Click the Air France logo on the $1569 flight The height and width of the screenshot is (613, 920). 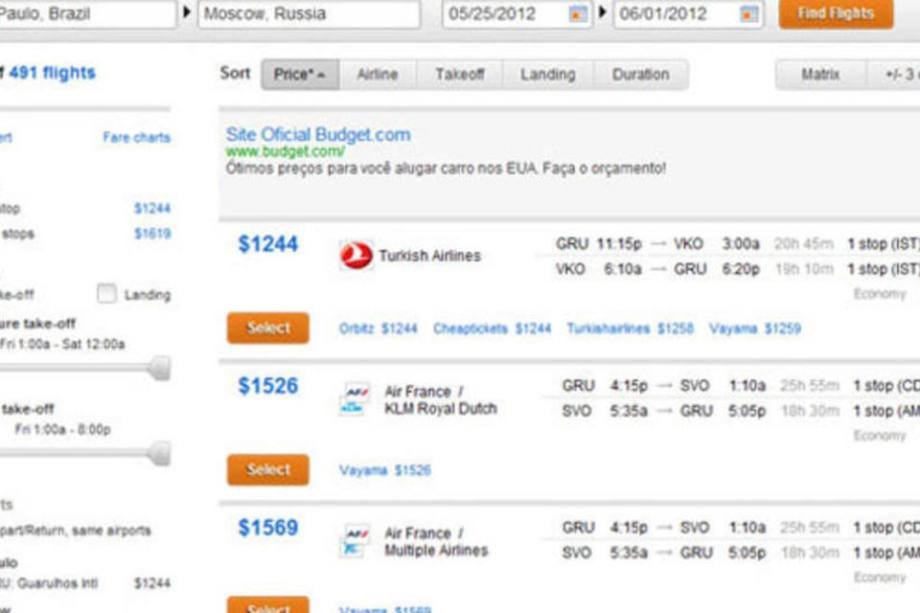[x=356, y=540]
